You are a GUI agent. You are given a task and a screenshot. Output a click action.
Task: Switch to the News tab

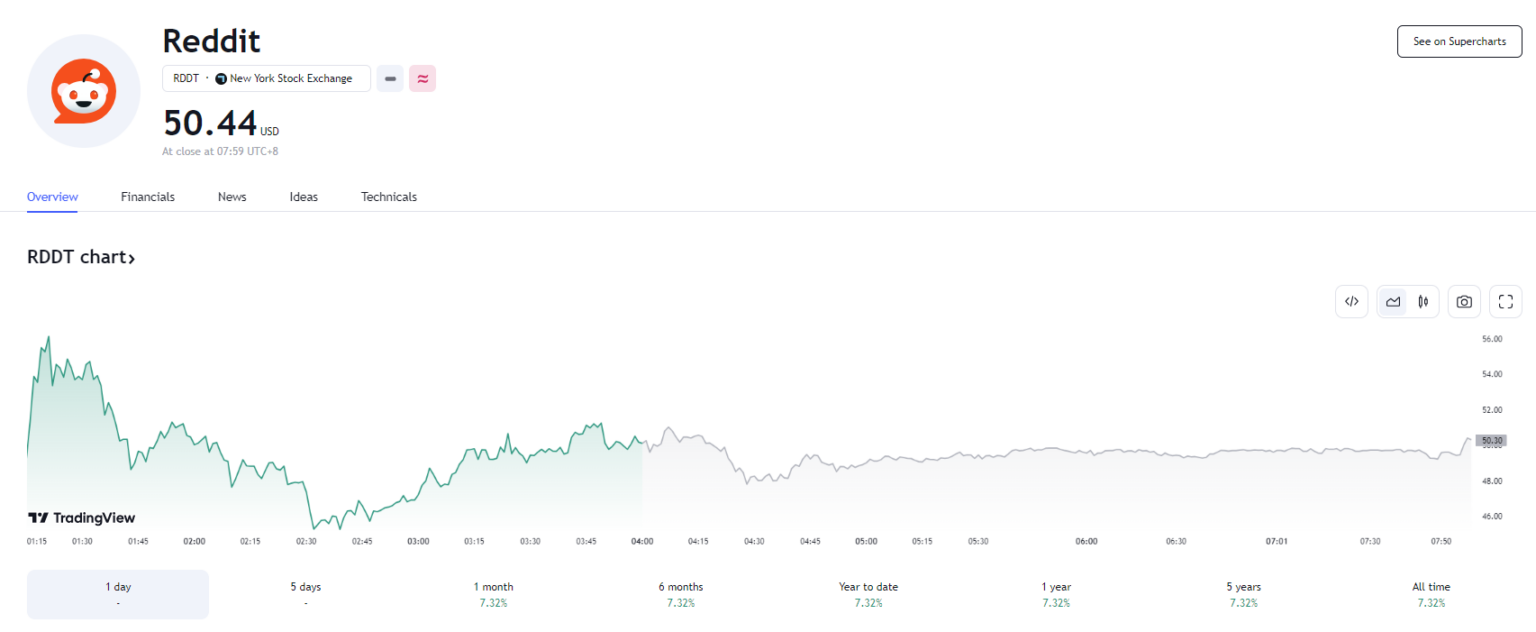coord(232,197)
